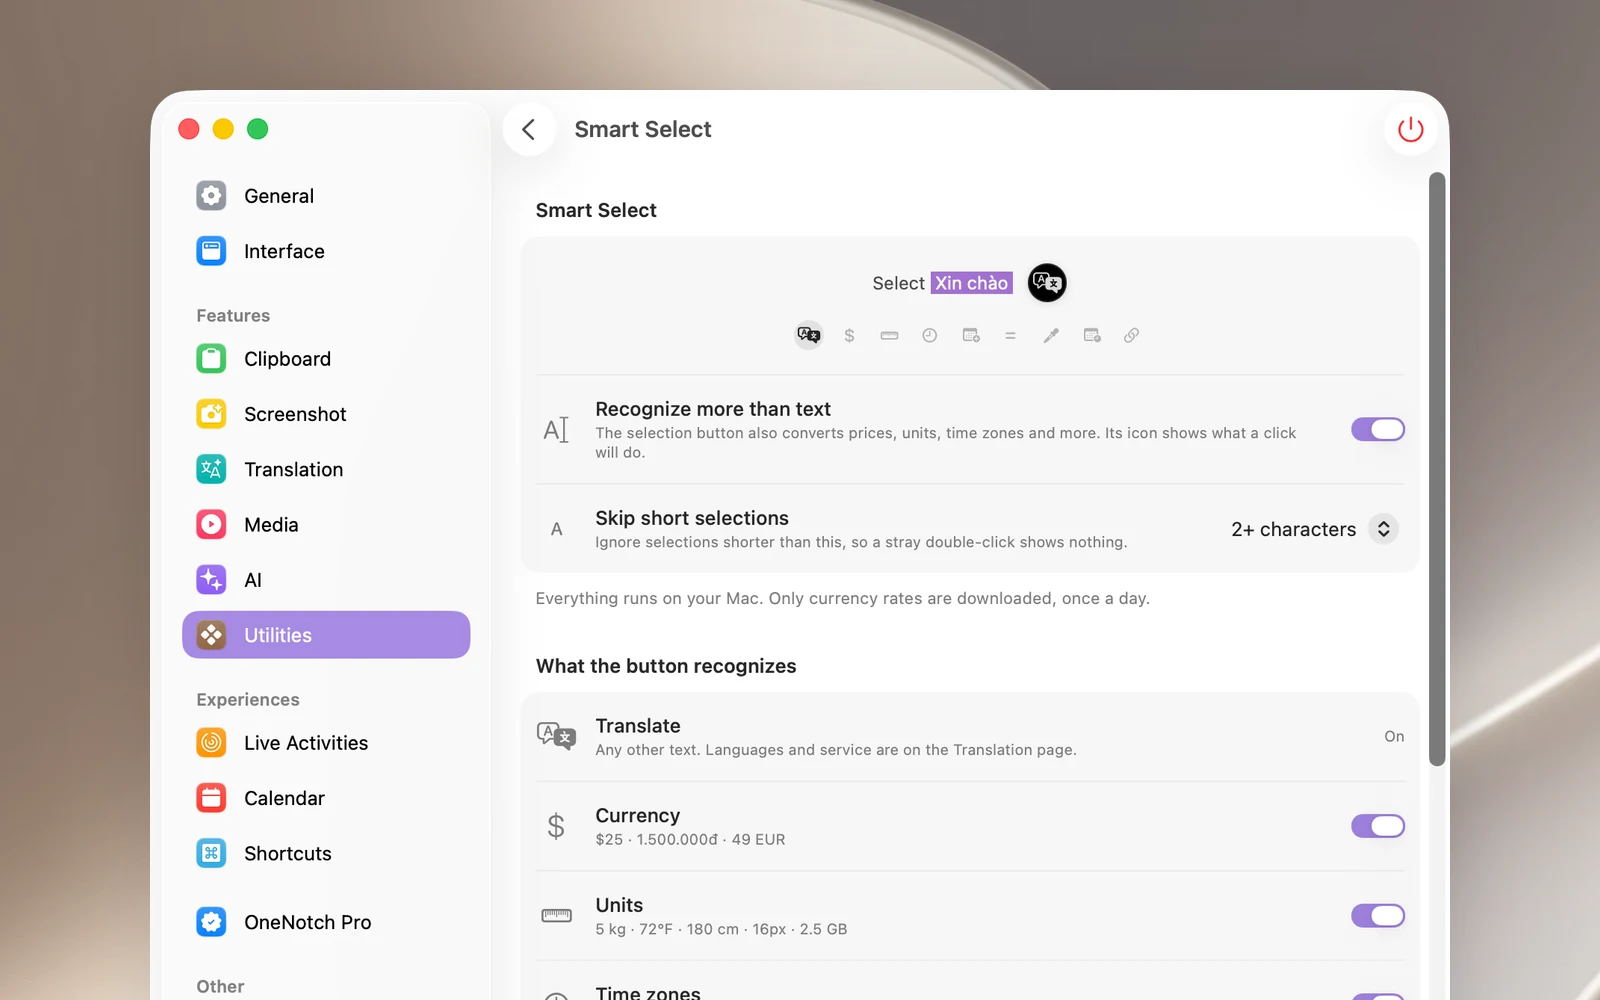
Task: Open Shortcuts in sidebar
Action: (326, 853)
